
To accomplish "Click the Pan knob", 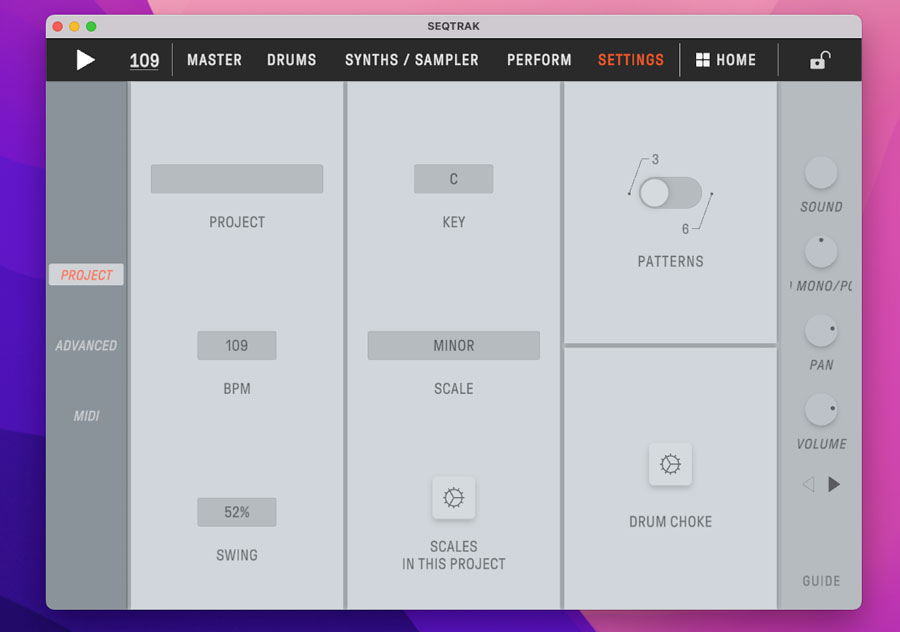I will click(821, 330).
